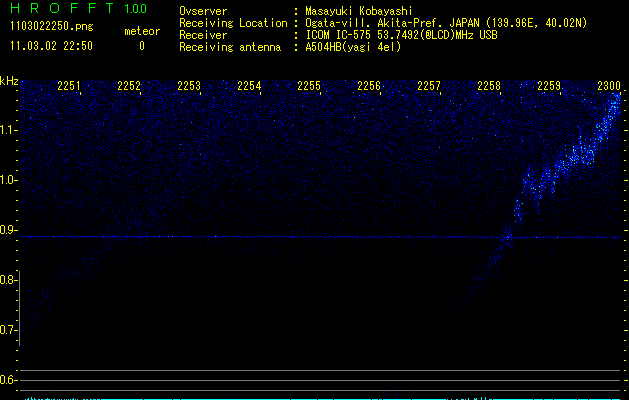Click the horizontal carrier line on the spectrogram

(x=321, y=237)
